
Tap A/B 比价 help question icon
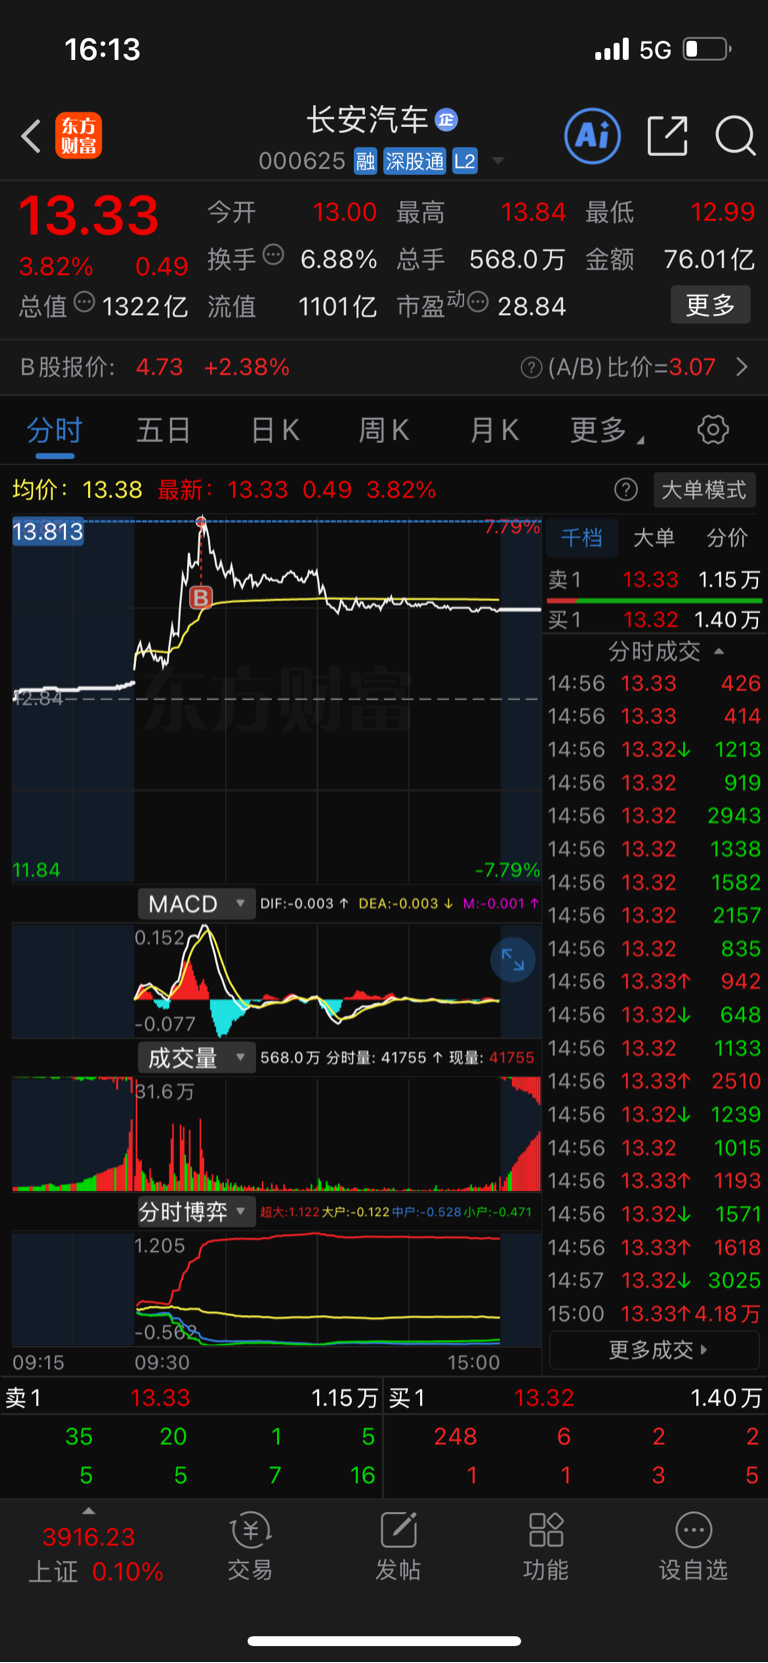point(532,368)
